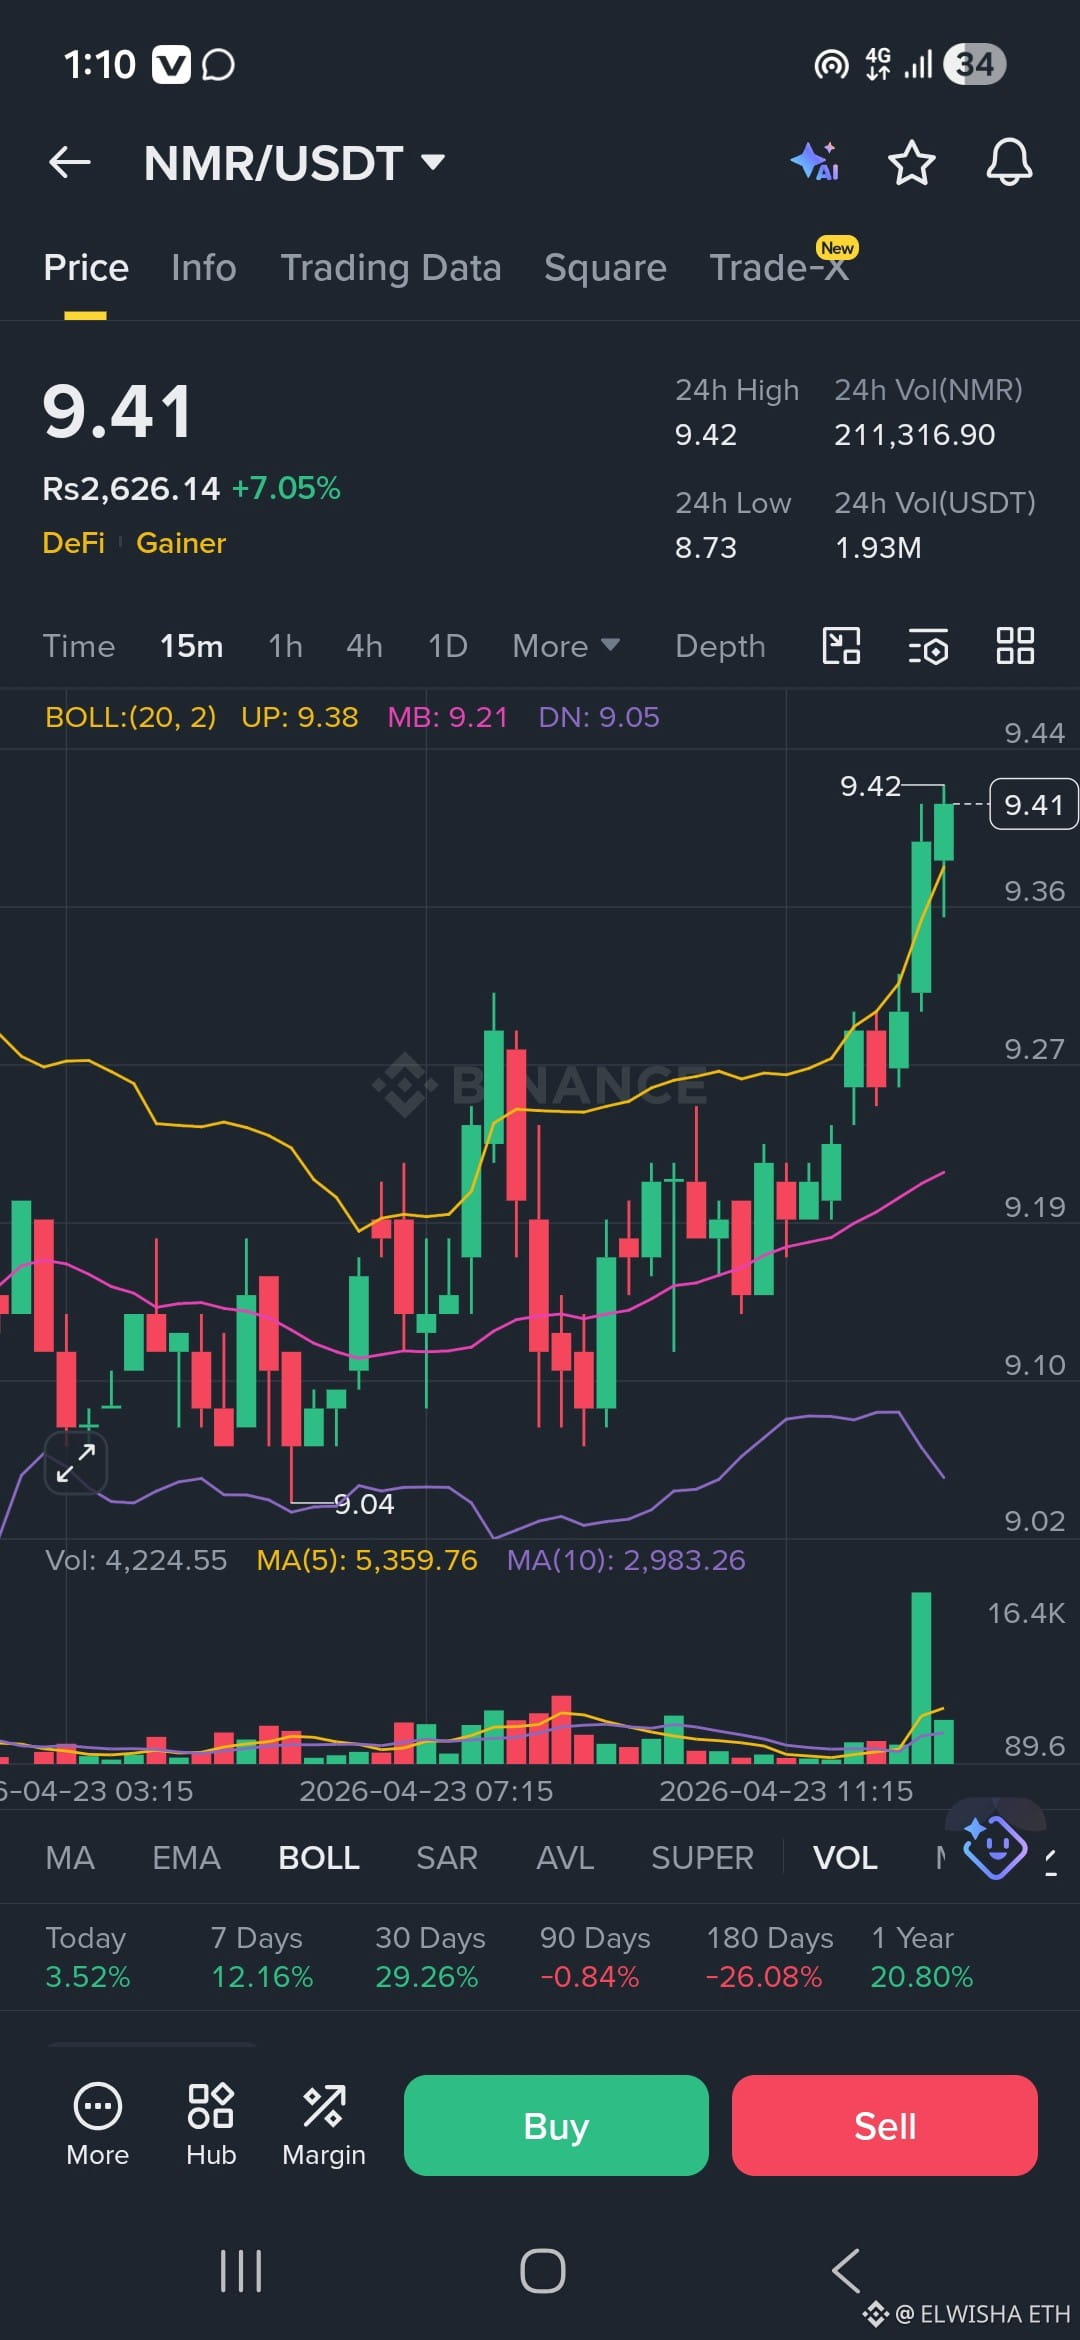
Task: Open the Trading Data tab
Action: [x=391, y=268]
